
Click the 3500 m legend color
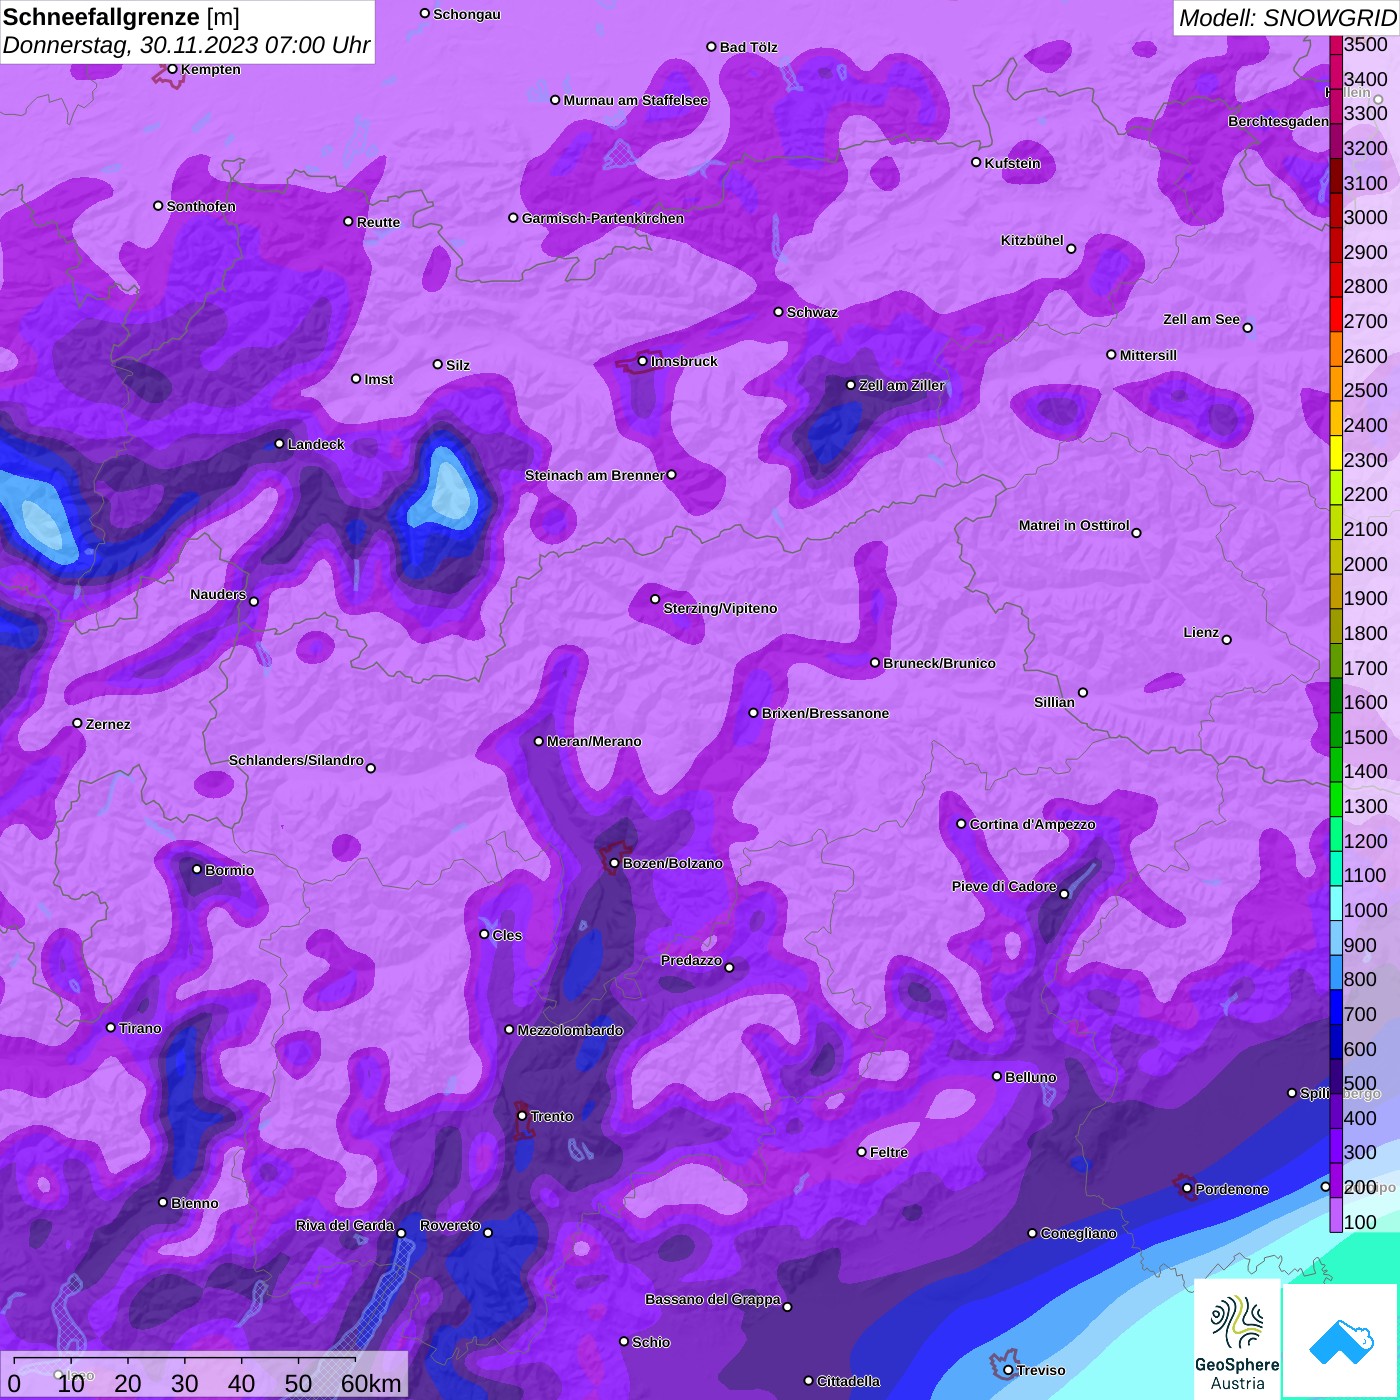pyautogui.click(x=1336, y=44)
